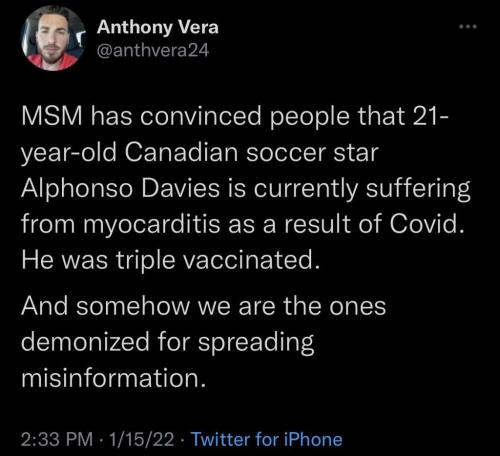Screen dimensions: 500x456
Task: Click the word demonized in the tweet
Action: click(85, 342)
